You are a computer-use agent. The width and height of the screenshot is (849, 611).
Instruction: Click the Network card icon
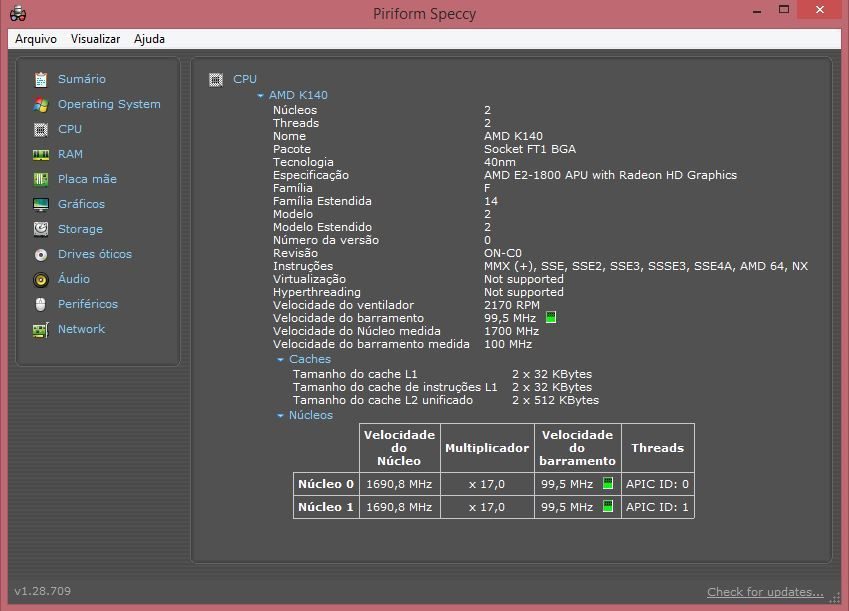pyautogui.click(x=41, y=329)
